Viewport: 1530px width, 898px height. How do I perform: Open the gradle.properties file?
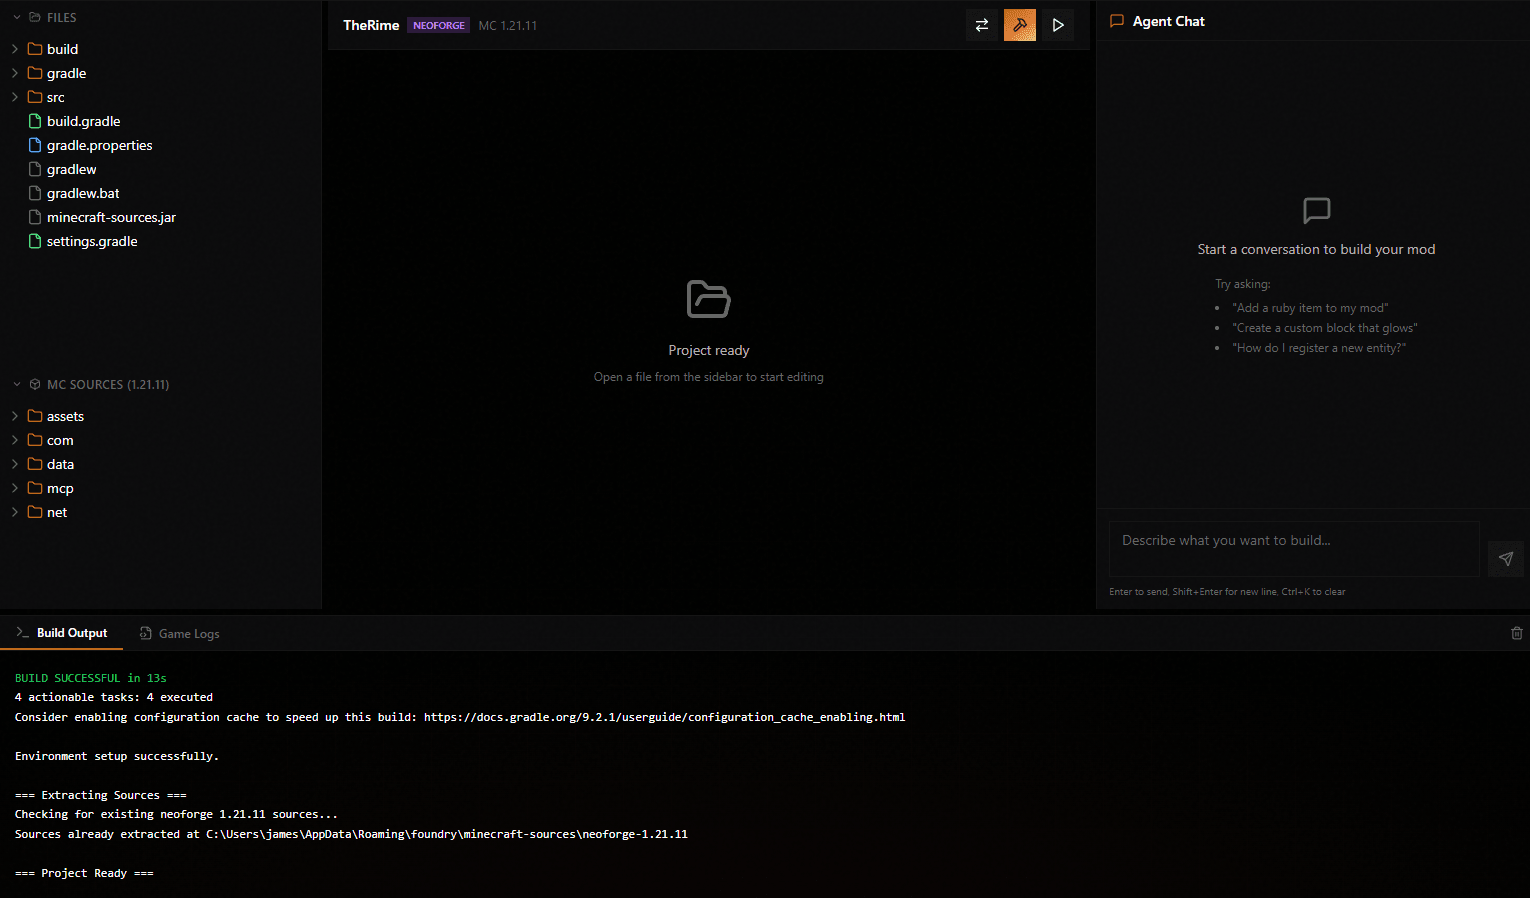(99, 145)
